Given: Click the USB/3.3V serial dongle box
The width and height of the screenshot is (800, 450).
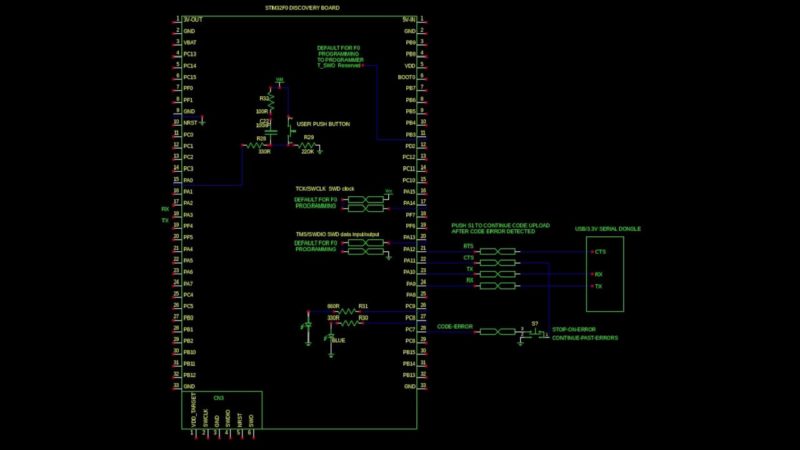Looking at the screenshot, I should pos(605,274).
